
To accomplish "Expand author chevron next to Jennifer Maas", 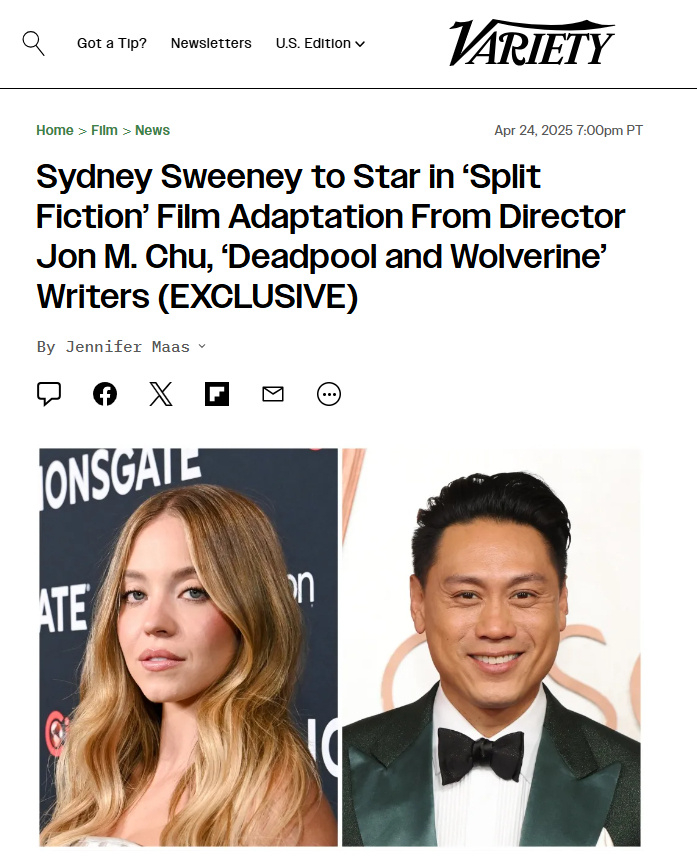I will 202,346.
